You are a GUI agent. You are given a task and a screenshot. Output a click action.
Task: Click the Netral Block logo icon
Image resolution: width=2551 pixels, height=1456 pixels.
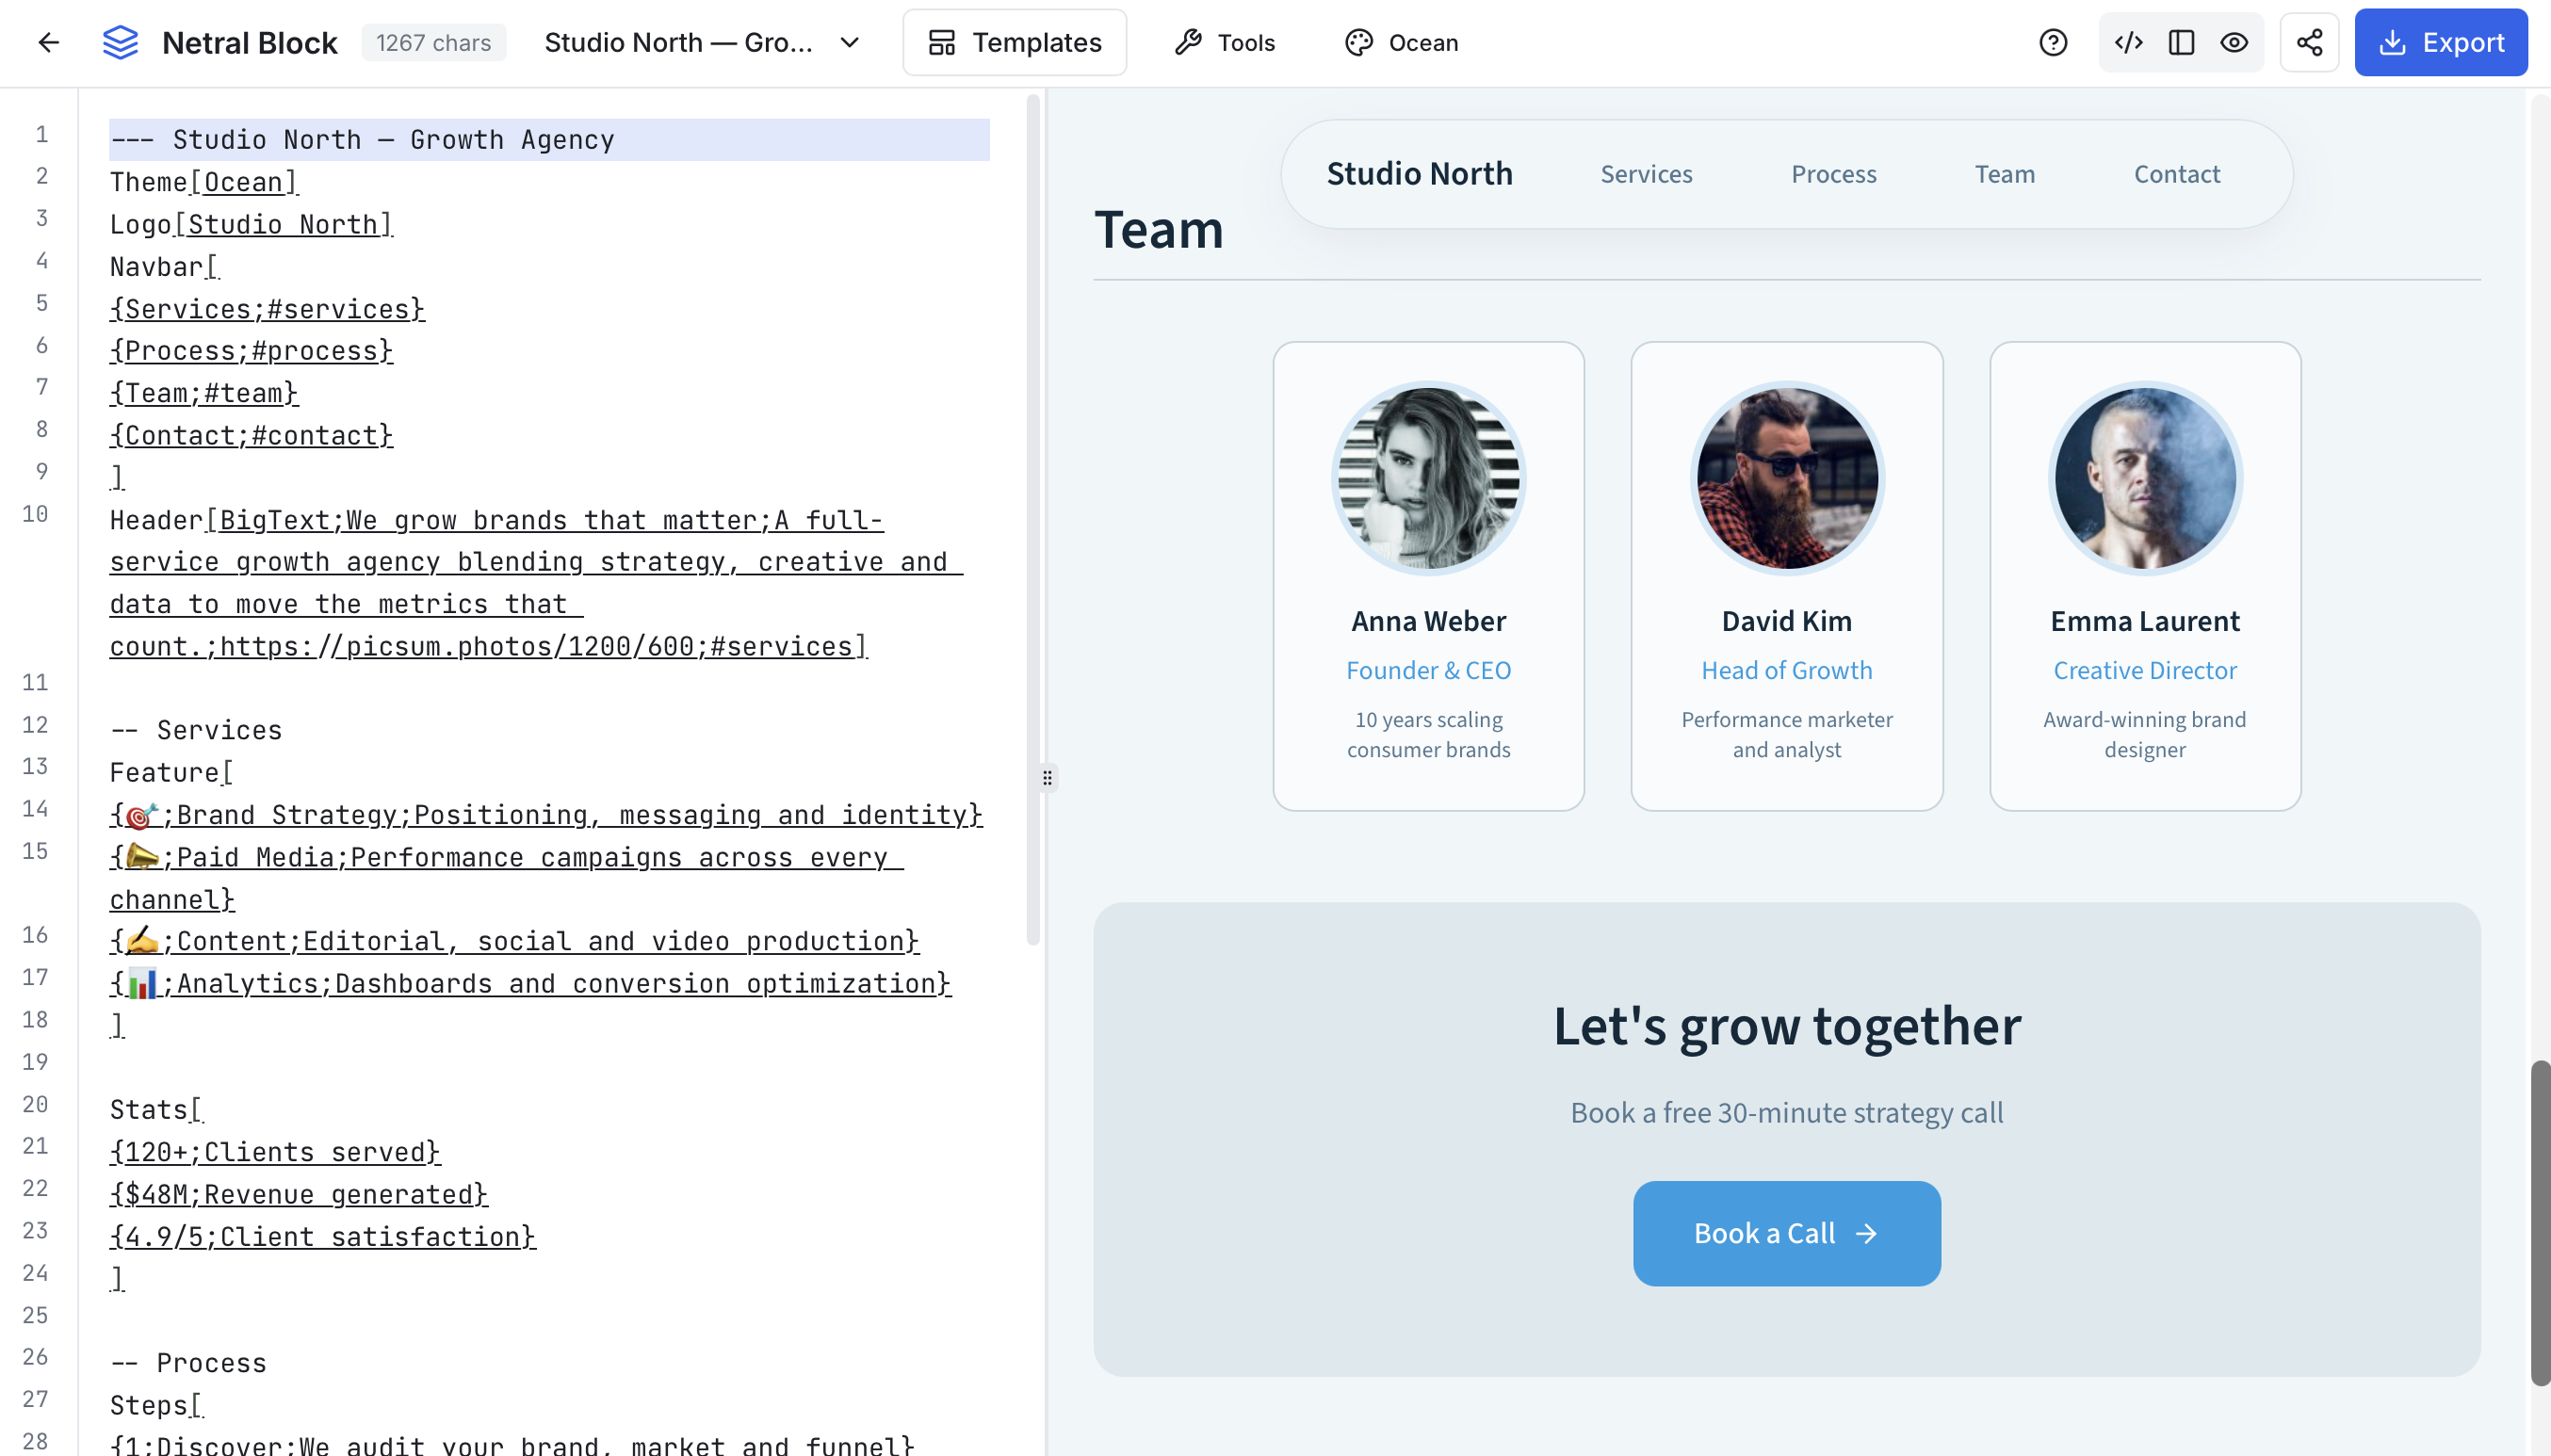120,42
